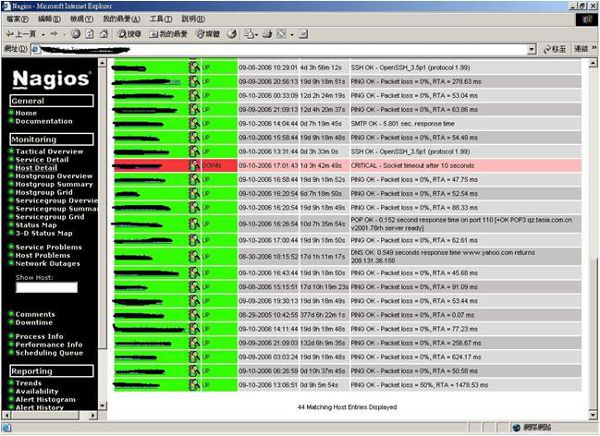The height and width of the screenshot is (436, 600).
Task: Open the File (檔案) menu
Action: click(17, 19)
